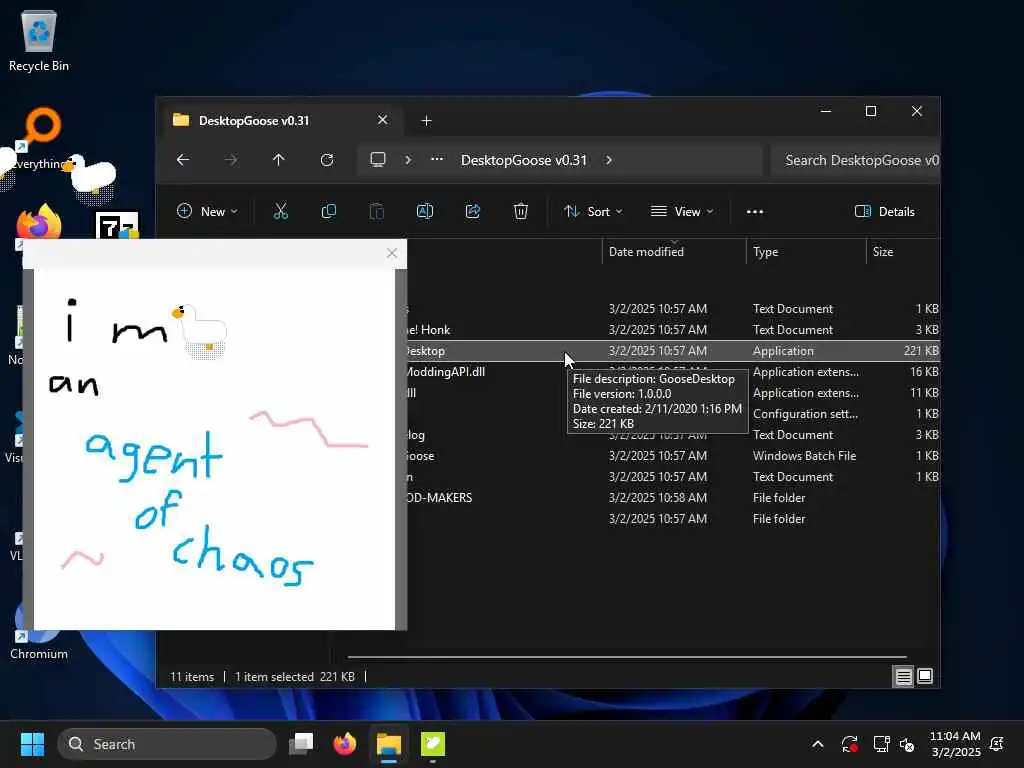Open File Explorer from the taskbar
Image resolution: width=1024 pixels, height=768 pixels.
[x=389, y=744]
